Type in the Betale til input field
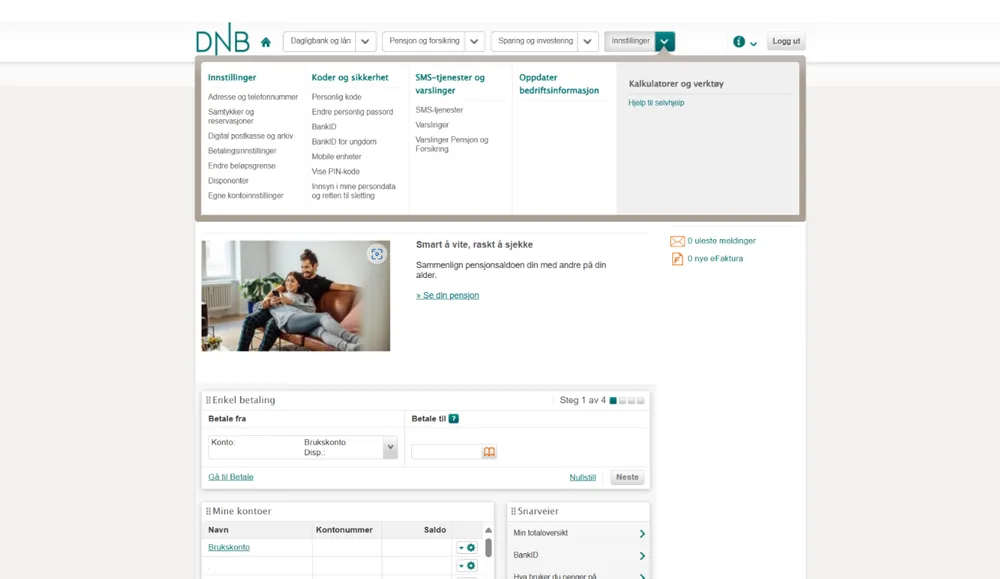The height and width of the screenshot is (579, 1000). click(446, 452)
